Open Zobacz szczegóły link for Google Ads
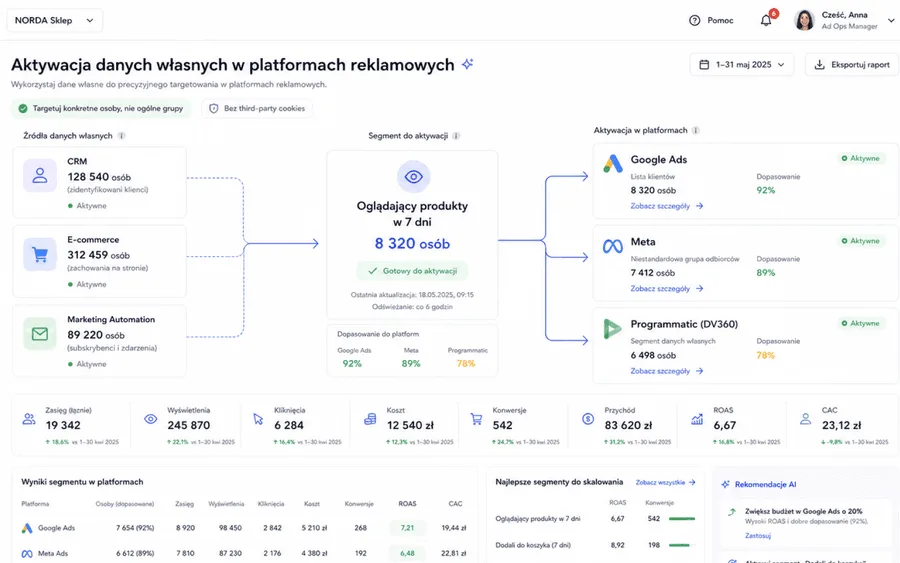Screen dimensions: 900x563 666,206
